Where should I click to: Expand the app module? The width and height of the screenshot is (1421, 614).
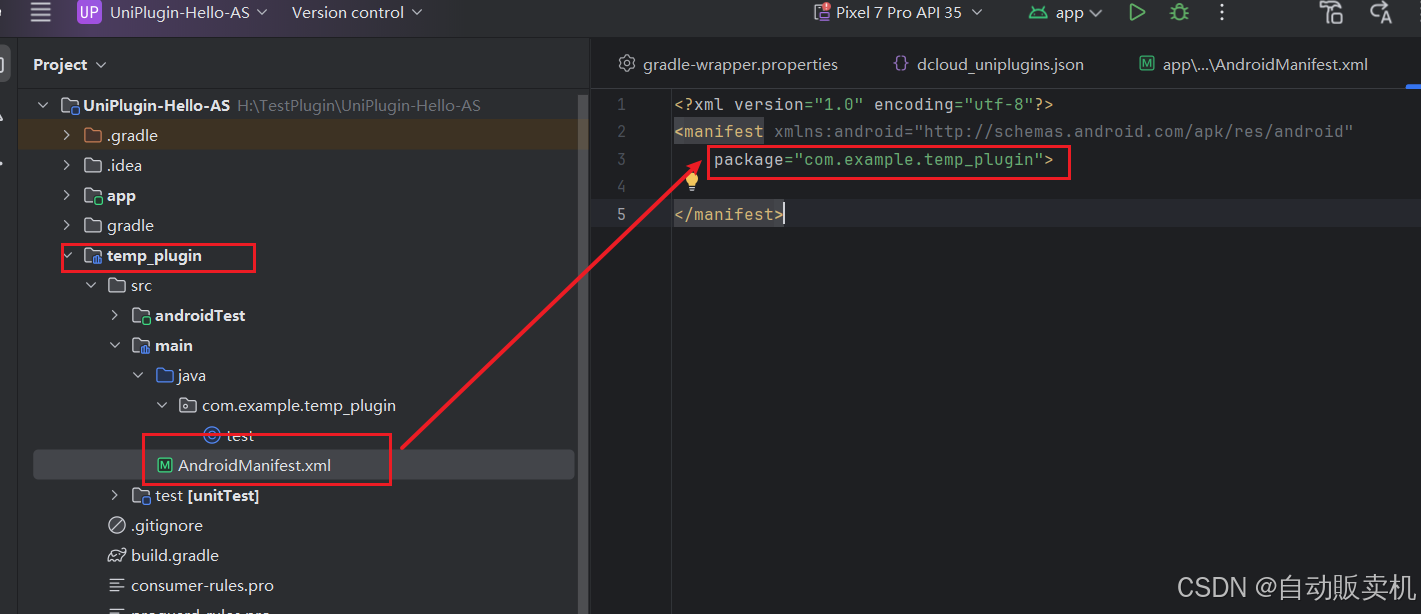(x=66, y=195)
